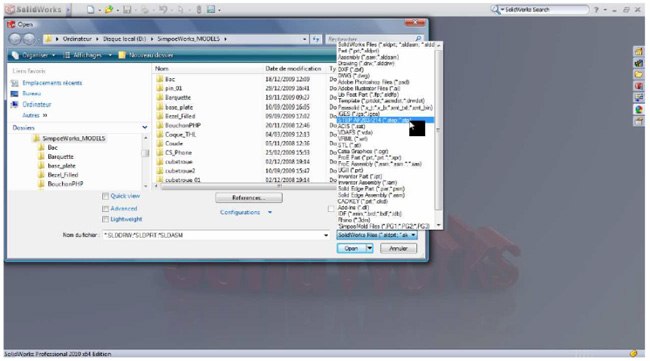The height and width of the screenshot is (361, 650).
Task: Open the Search task pane tab
Action: [x=639, y=86]
